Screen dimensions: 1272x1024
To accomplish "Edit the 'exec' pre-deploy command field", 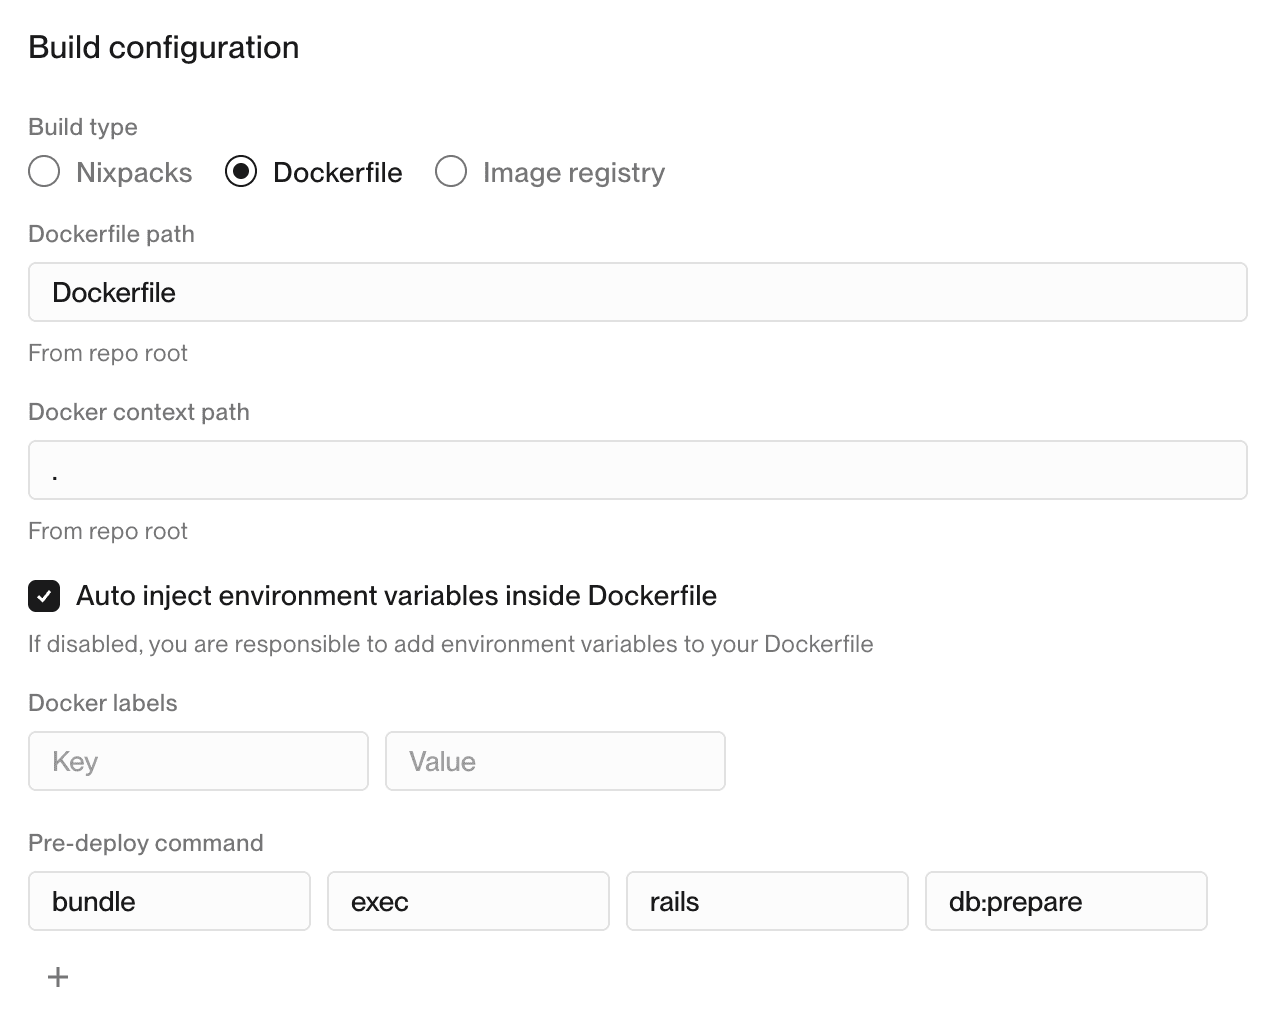I will (x=468, y=901).
